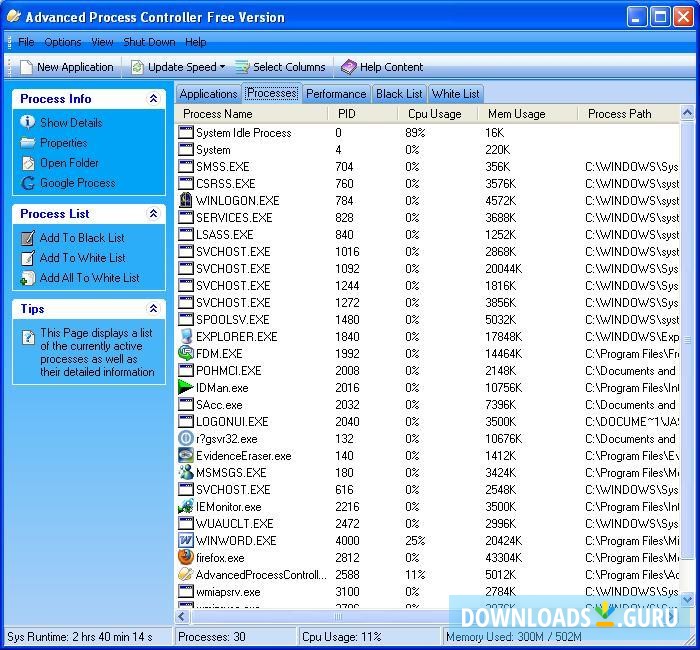Open Help Content book icon
Screen dimensions: 700x650
tap(349, 67)
